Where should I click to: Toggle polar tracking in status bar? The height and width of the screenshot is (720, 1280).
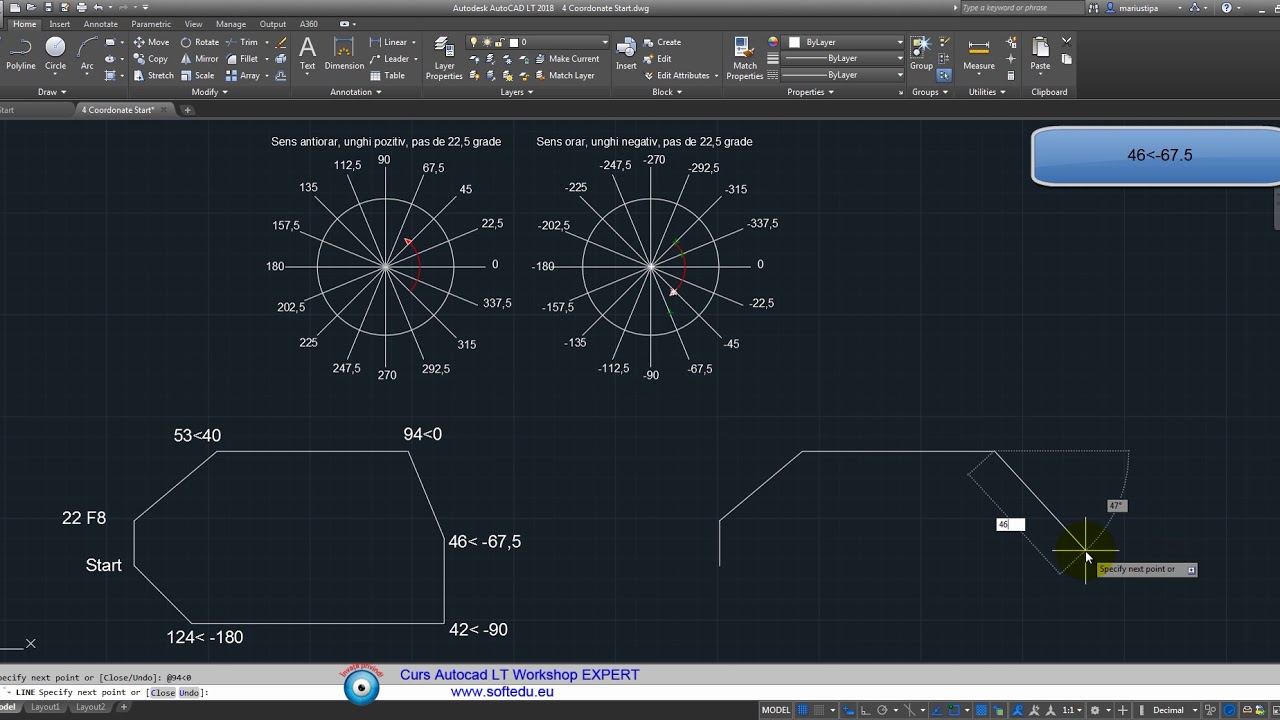882,710
